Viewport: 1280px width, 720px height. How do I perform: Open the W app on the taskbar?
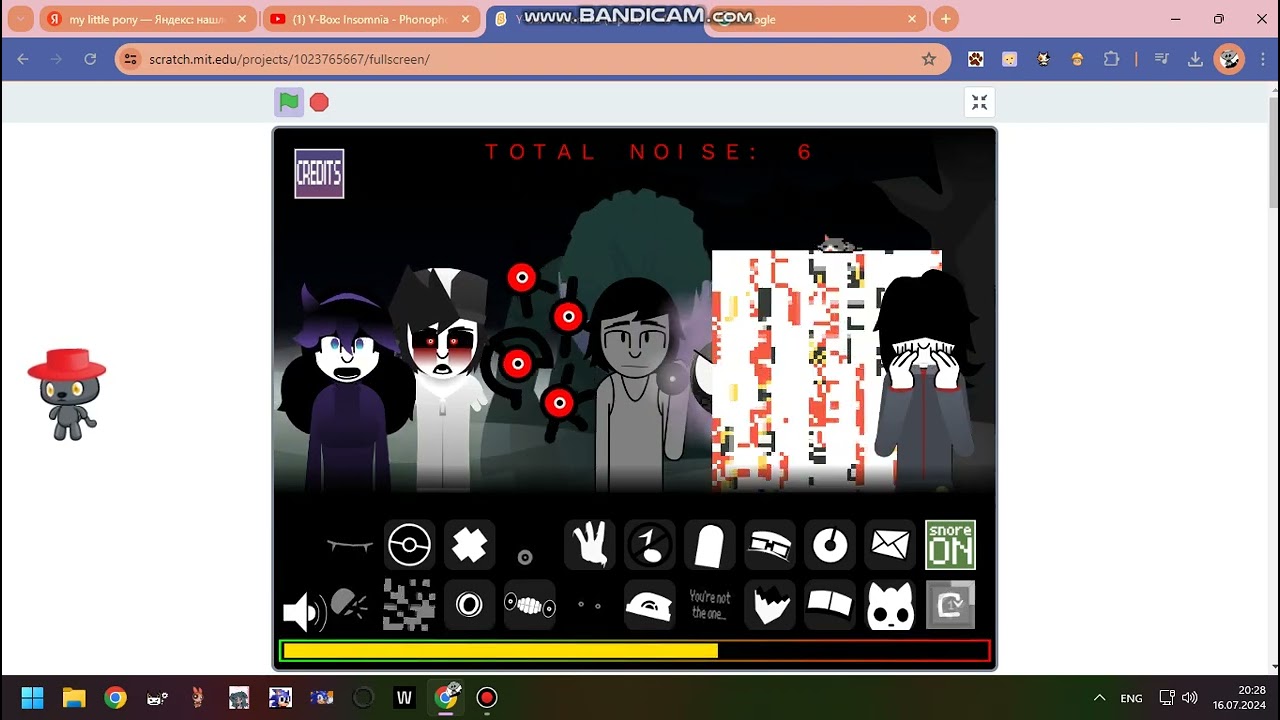click(404, 697)
